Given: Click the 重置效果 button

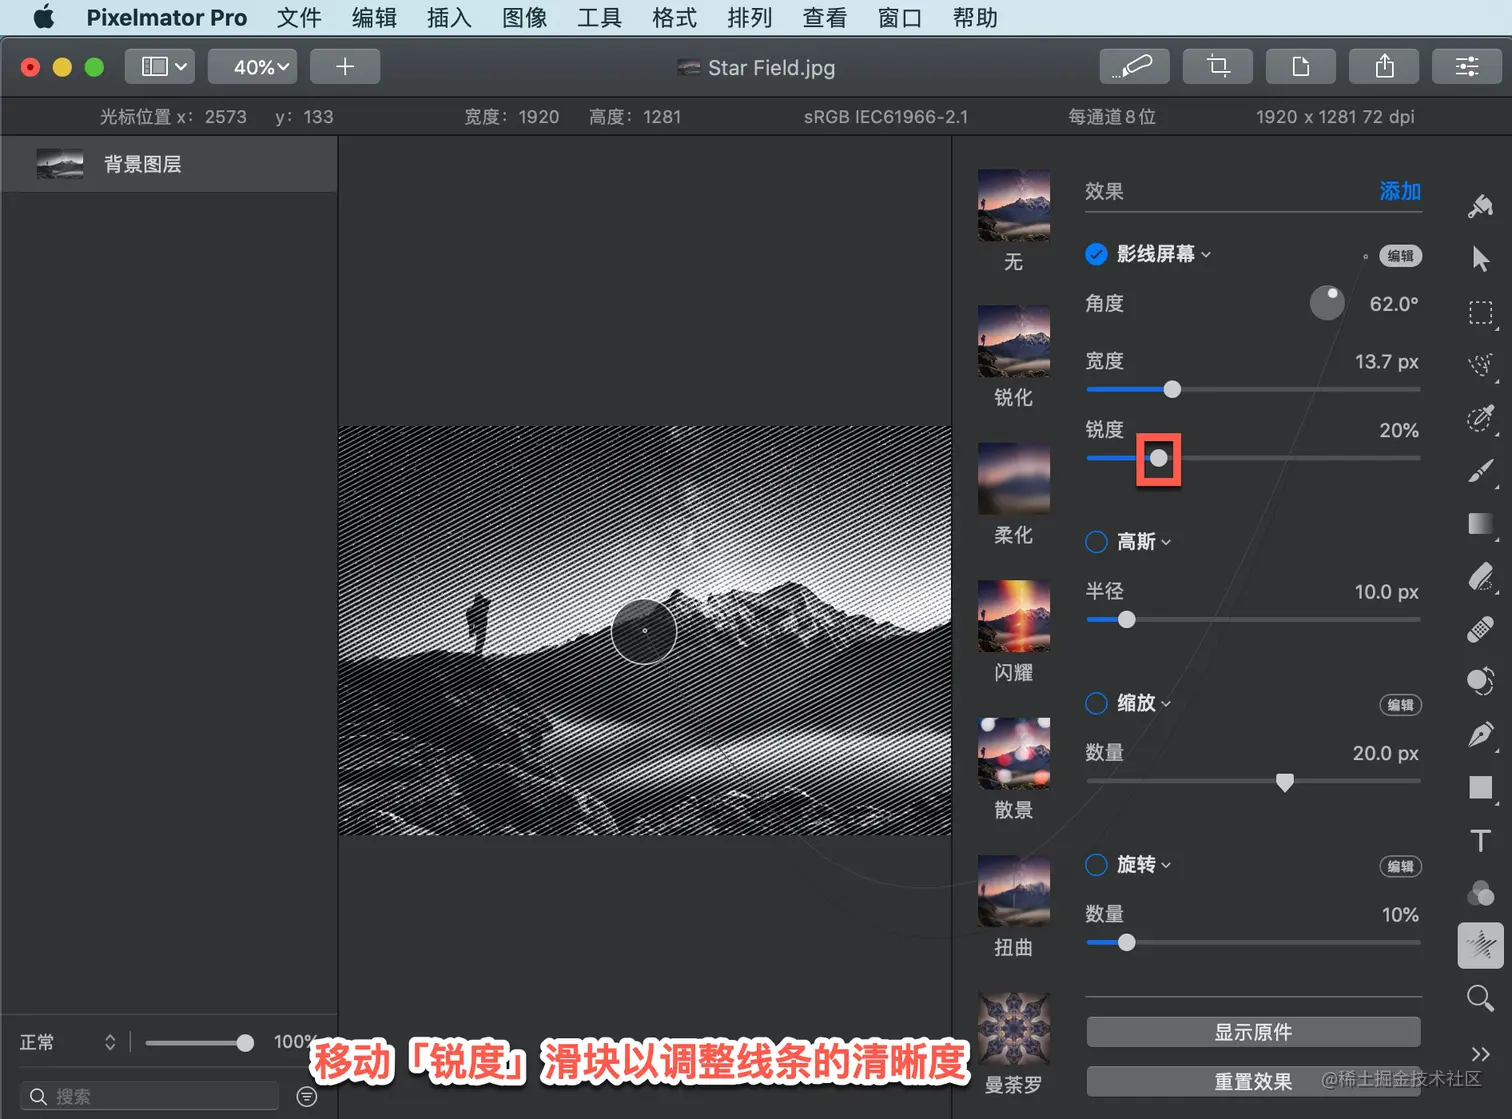Looking at the screenshot, I should [x=1253, y=1082].
